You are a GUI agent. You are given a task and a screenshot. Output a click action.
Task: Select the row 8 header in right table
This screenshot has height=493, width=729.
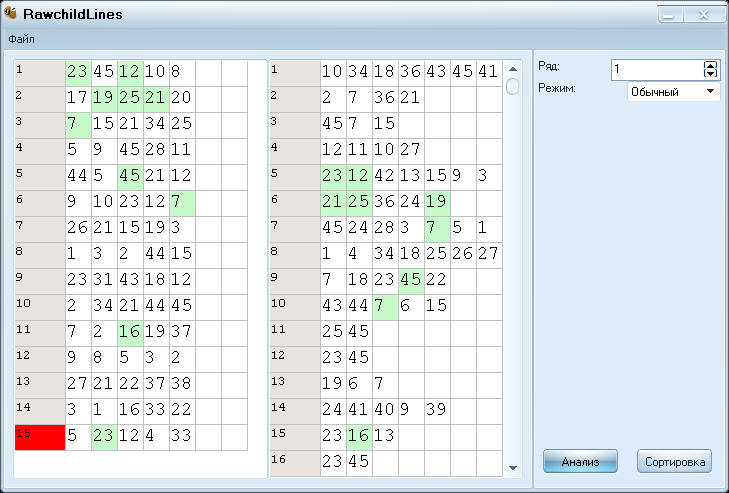(295, 255)
